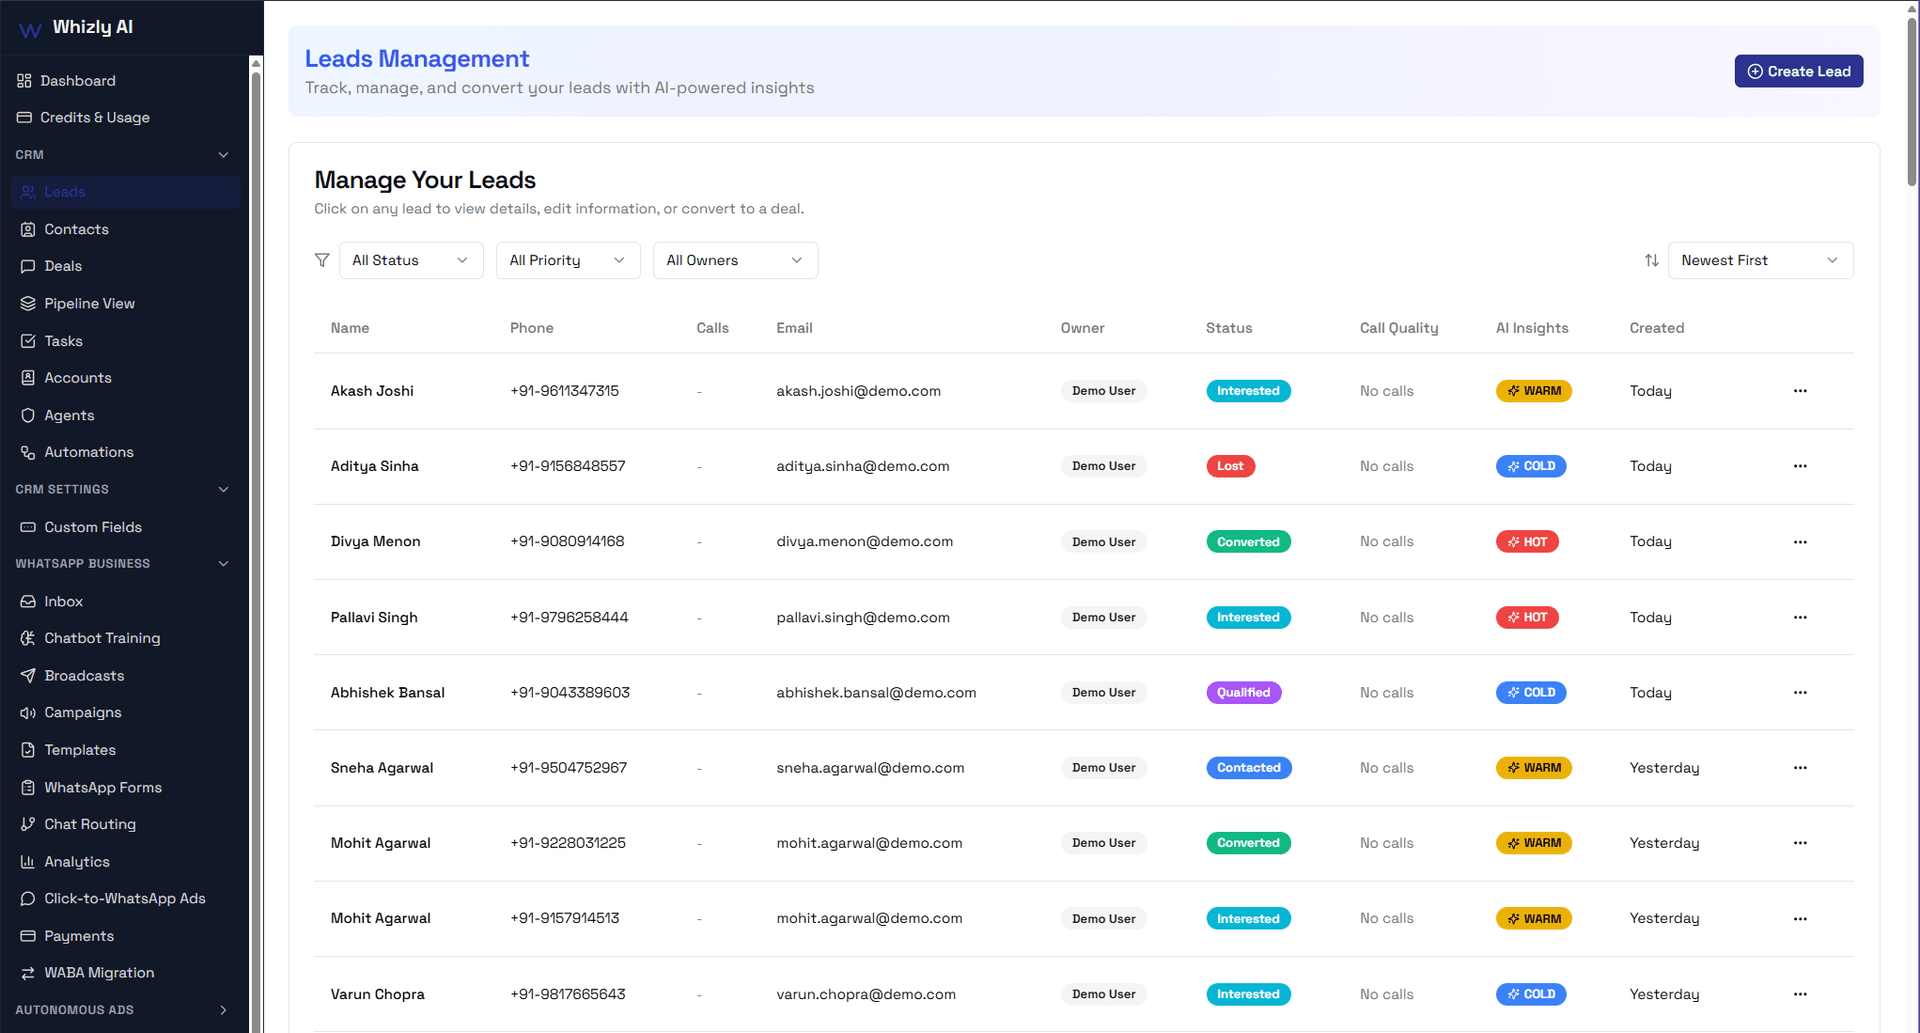Open the WABA Migration icon
Viewport: 1920px width, 1033px height.
(x=27, y=972)
